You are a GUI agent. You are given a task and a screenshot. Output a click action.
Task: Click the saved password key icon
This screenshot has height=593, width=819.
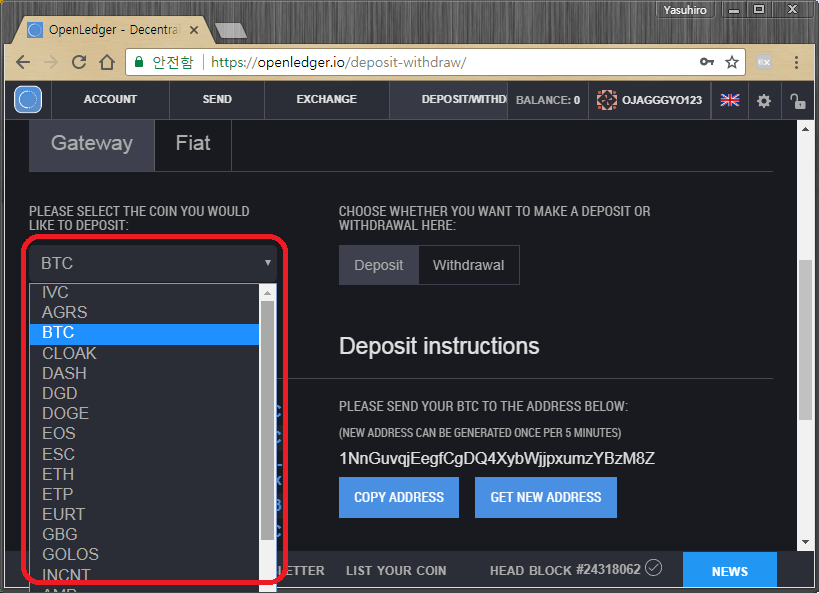pos(706,62)
